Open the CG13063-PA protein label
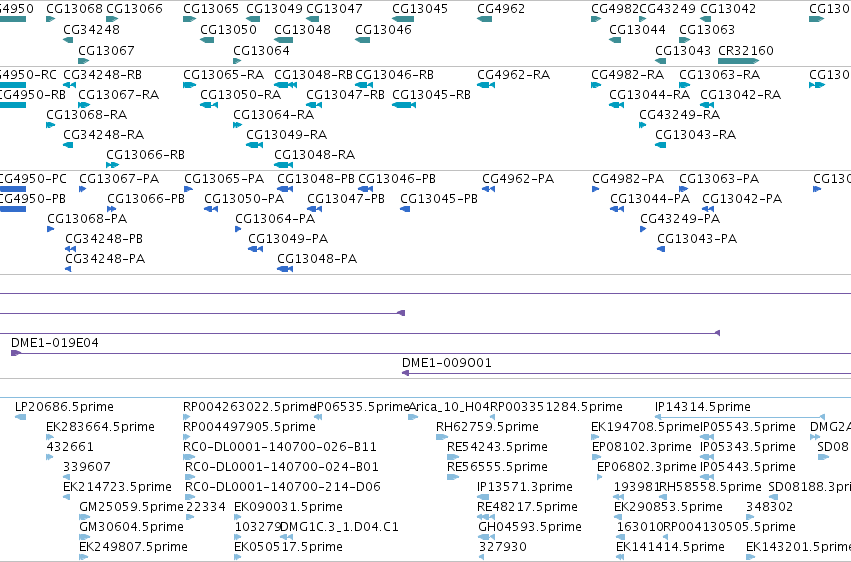Screen dimensions: 851x562 (719, 179)
